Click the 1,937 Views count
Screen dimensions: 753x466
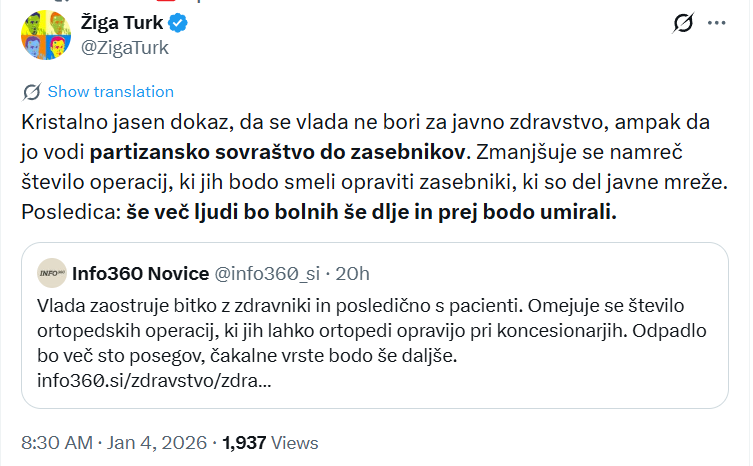270,442
